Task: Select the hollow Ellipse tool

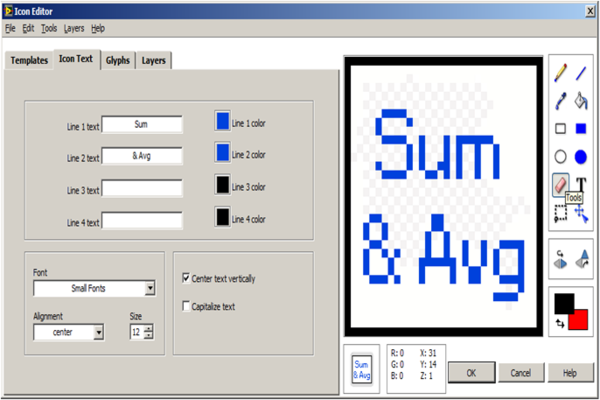Action: point(560,157)
